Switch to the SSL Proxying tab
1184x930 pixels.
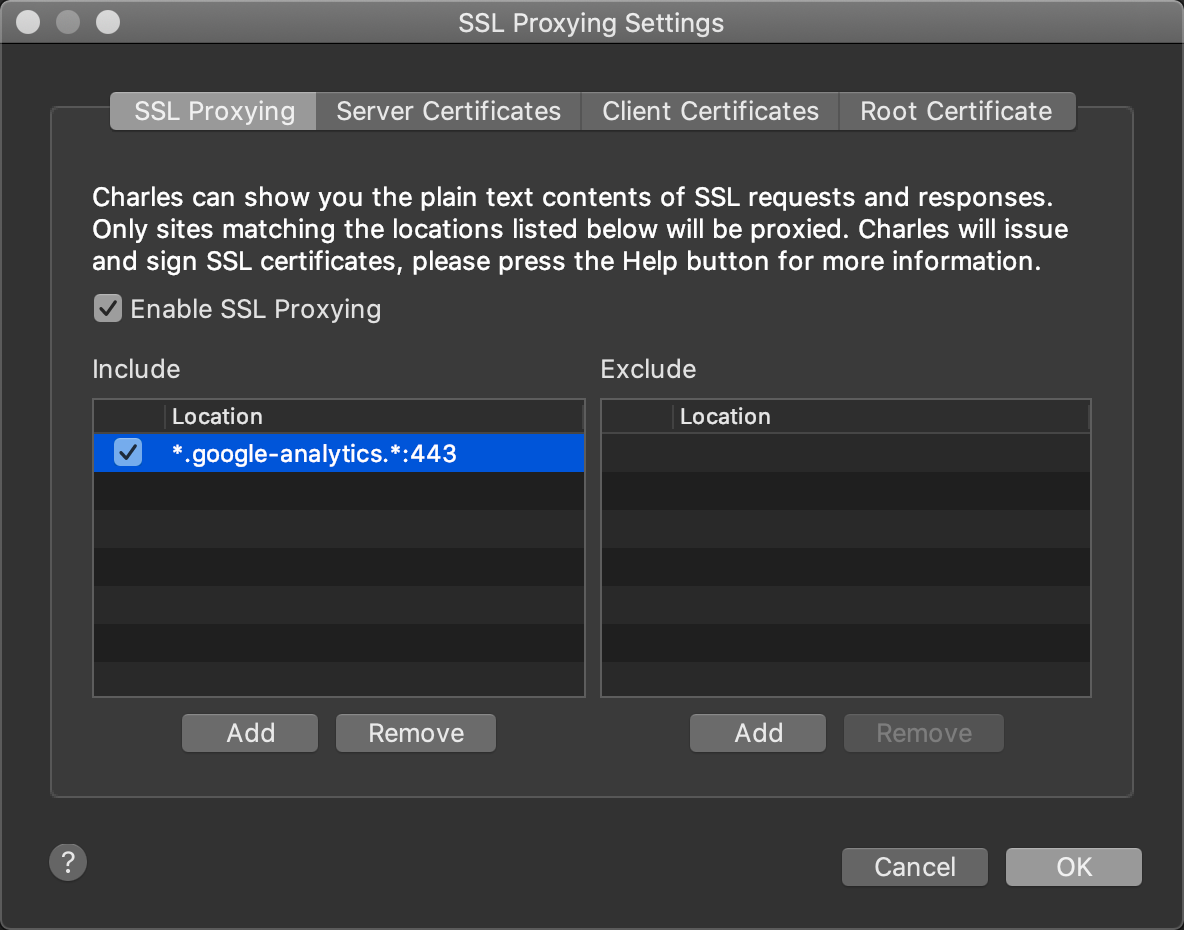point(212,111)
